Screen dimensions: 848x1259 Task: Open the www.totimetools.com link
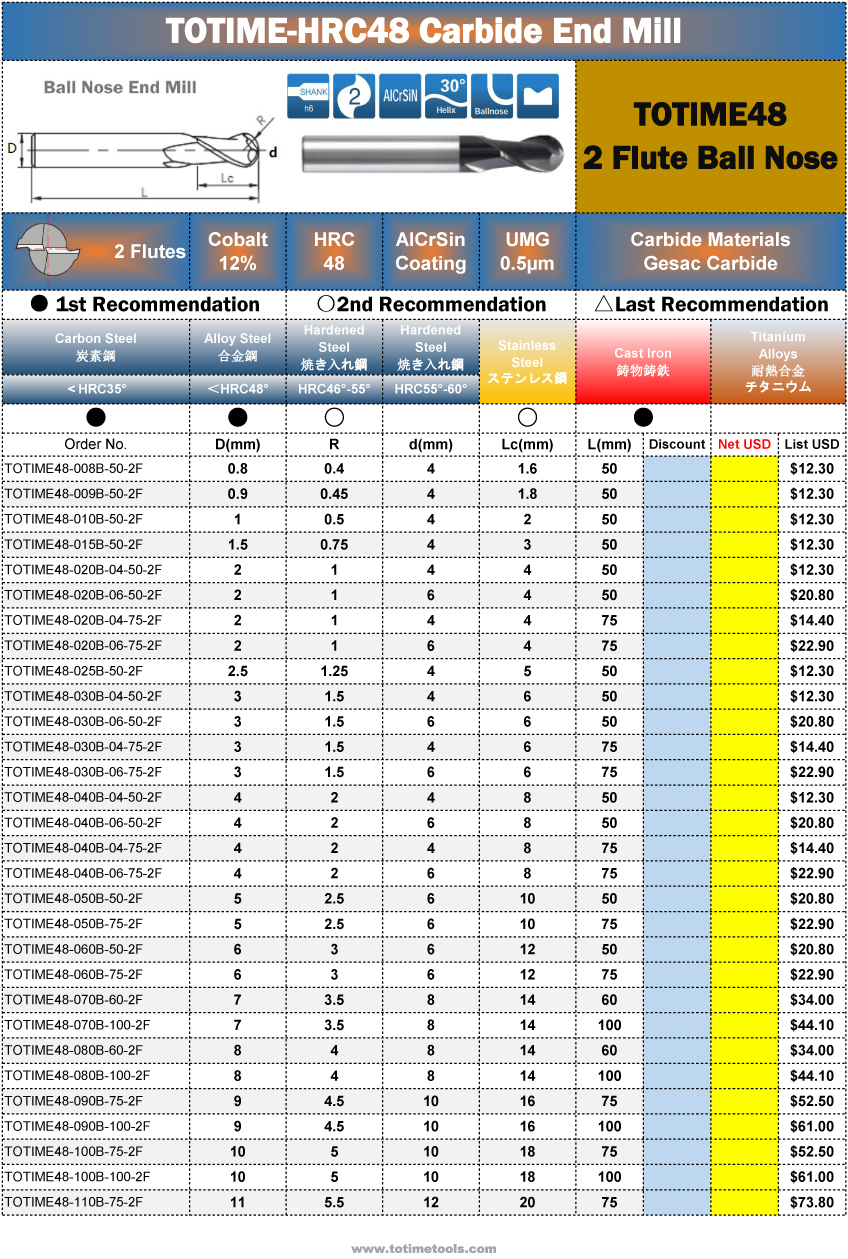pos(424,1248)
